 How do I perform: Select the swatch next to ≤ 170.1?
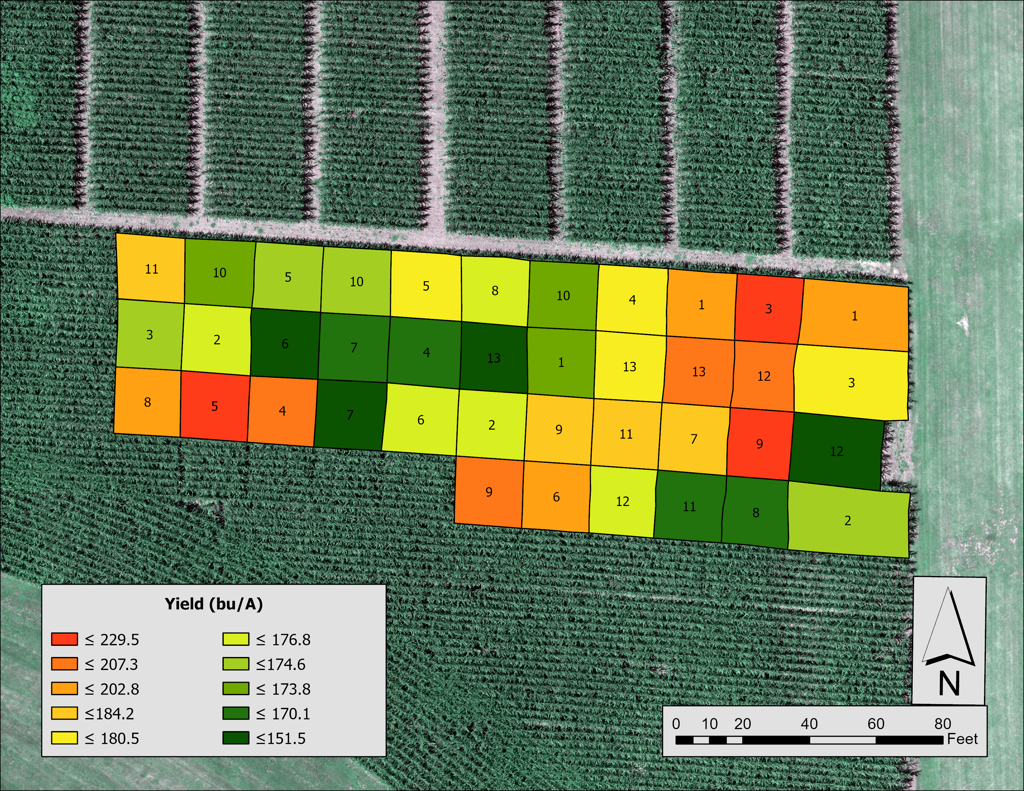[x=236, y=713]
